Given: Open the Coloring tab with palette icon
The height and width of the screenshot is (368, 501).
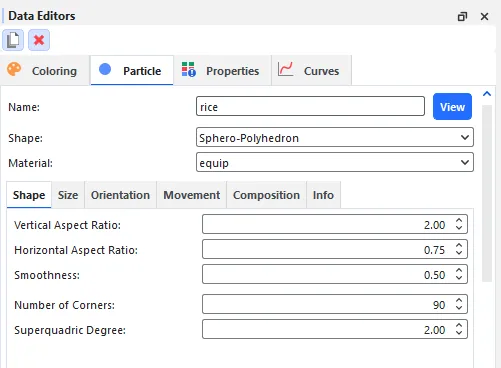Looking at the screenshot, I should point(45,71).
